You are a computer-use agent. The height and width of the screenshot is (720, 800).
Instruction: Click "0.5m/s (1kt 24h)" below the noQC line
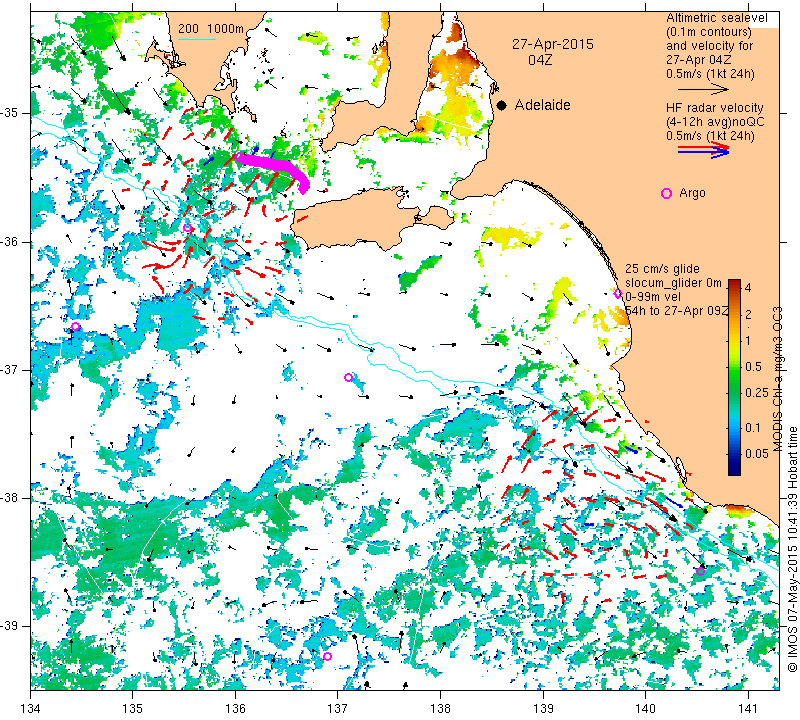point(710,136)
